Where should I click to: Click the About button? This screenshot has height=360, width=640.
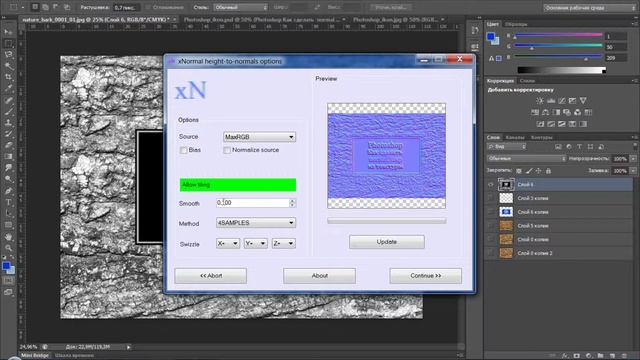point(320,276)
